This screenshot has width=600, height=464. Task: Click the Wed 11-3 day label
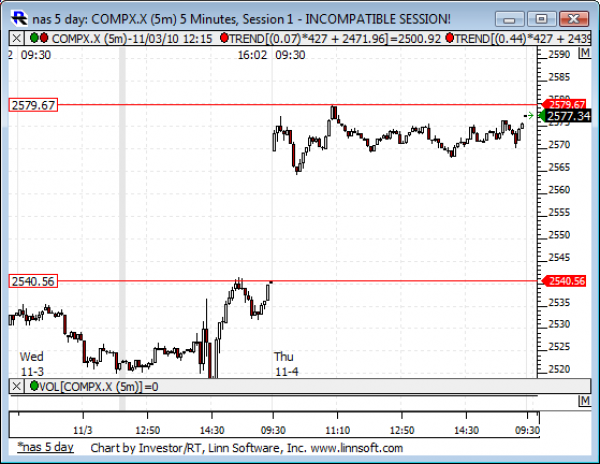click(x=32, y=364)
